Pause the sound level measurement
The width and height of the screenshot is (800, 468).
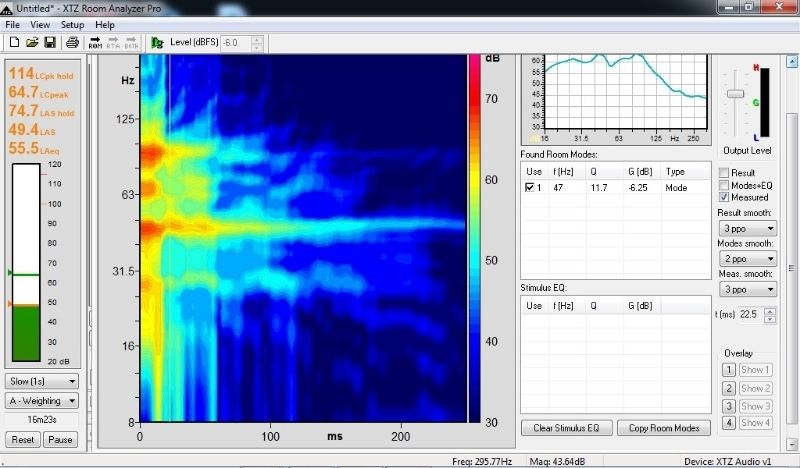pyautogui.click(x=60, y=439)
